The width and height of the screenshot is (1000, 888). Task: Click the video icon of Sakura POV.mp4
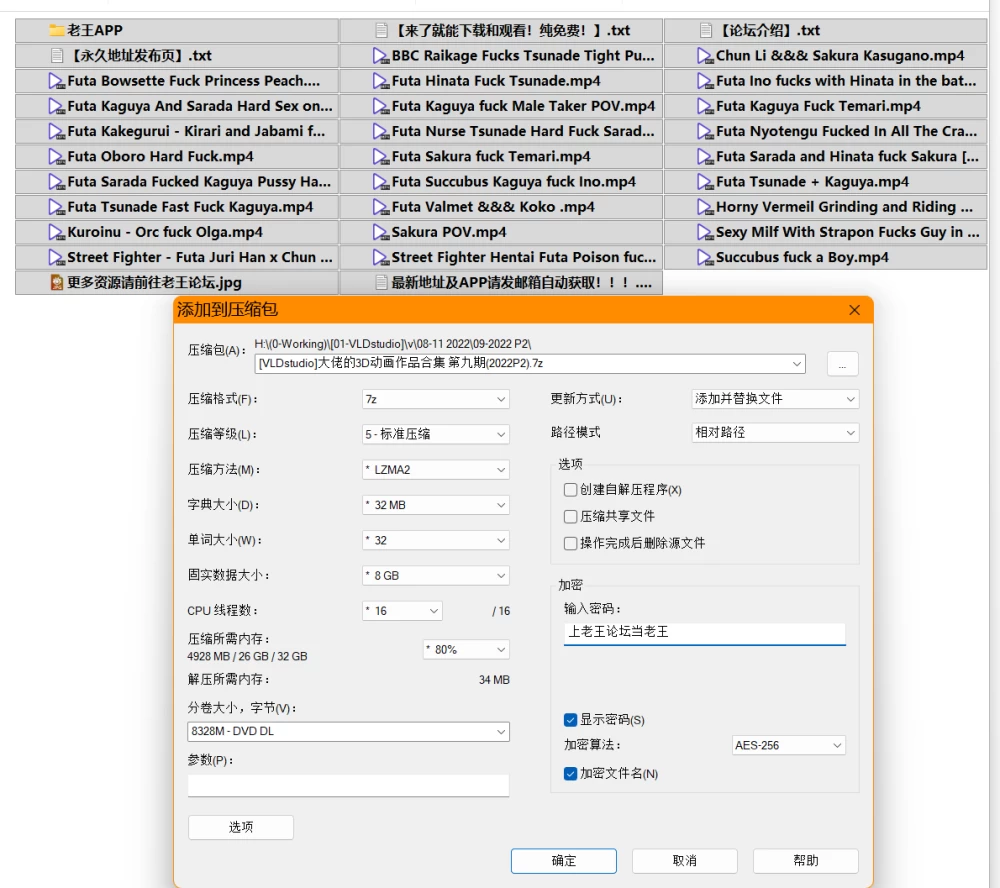click(381, 232)
